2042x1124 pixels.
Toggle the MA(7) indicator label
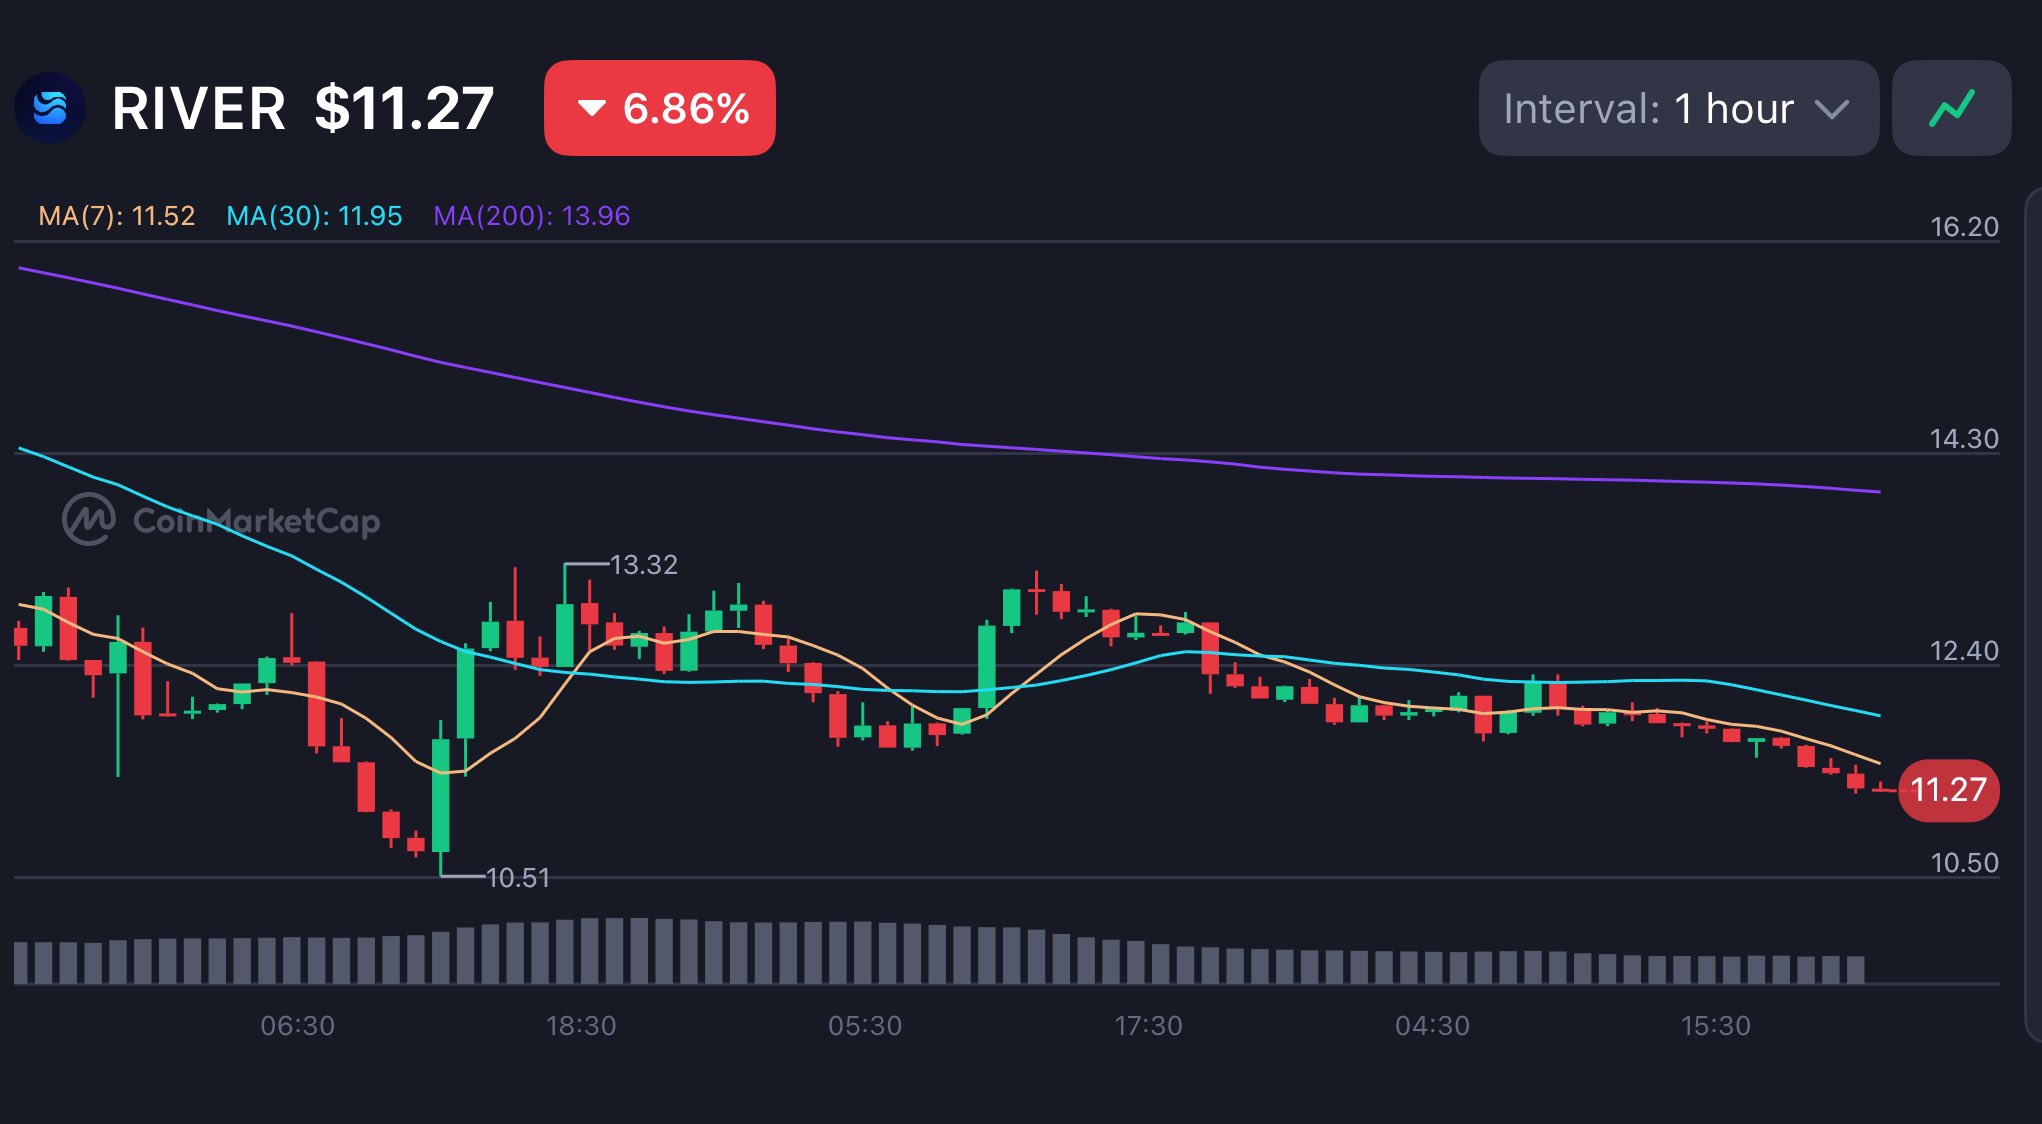click(116, 216)
